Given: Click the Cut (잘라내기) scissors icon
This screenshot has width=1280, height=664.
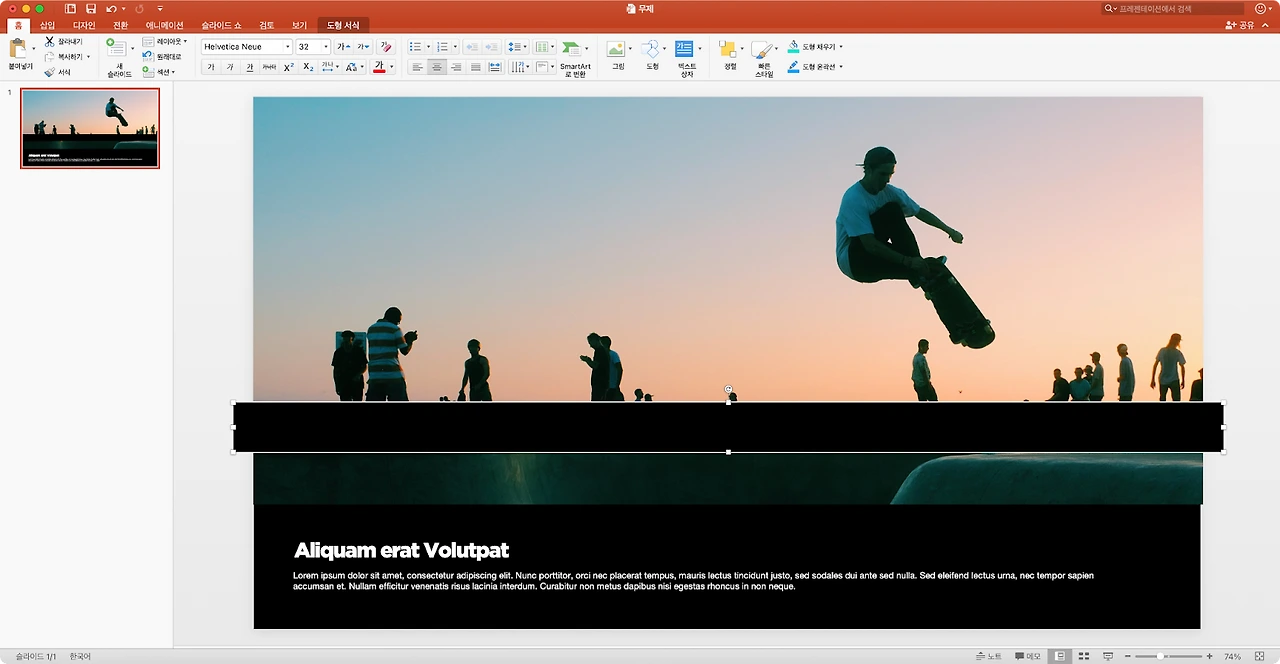Looking at the screenshot, I should [50, 42].
